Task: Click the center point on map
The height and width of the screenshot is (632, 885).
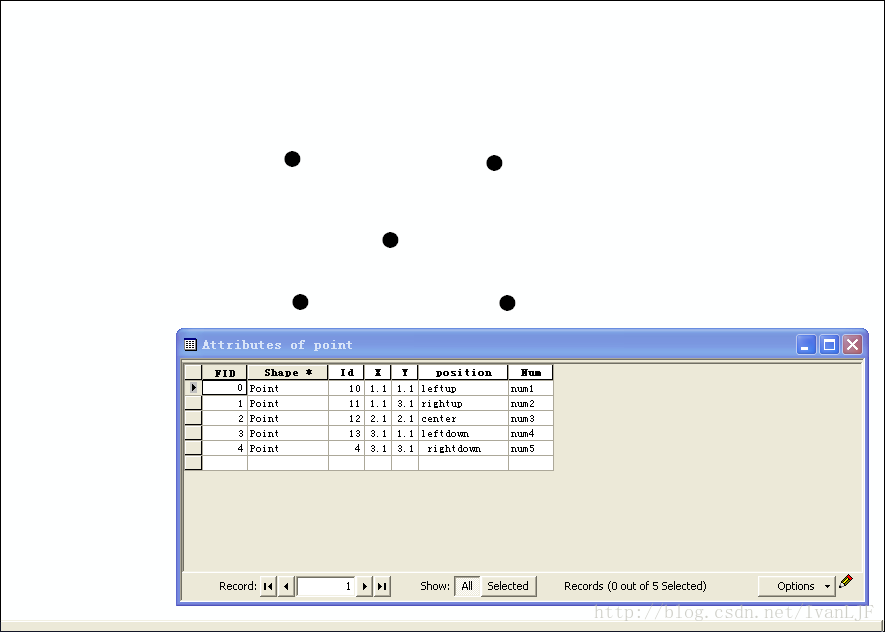Action: click(391, 240)
